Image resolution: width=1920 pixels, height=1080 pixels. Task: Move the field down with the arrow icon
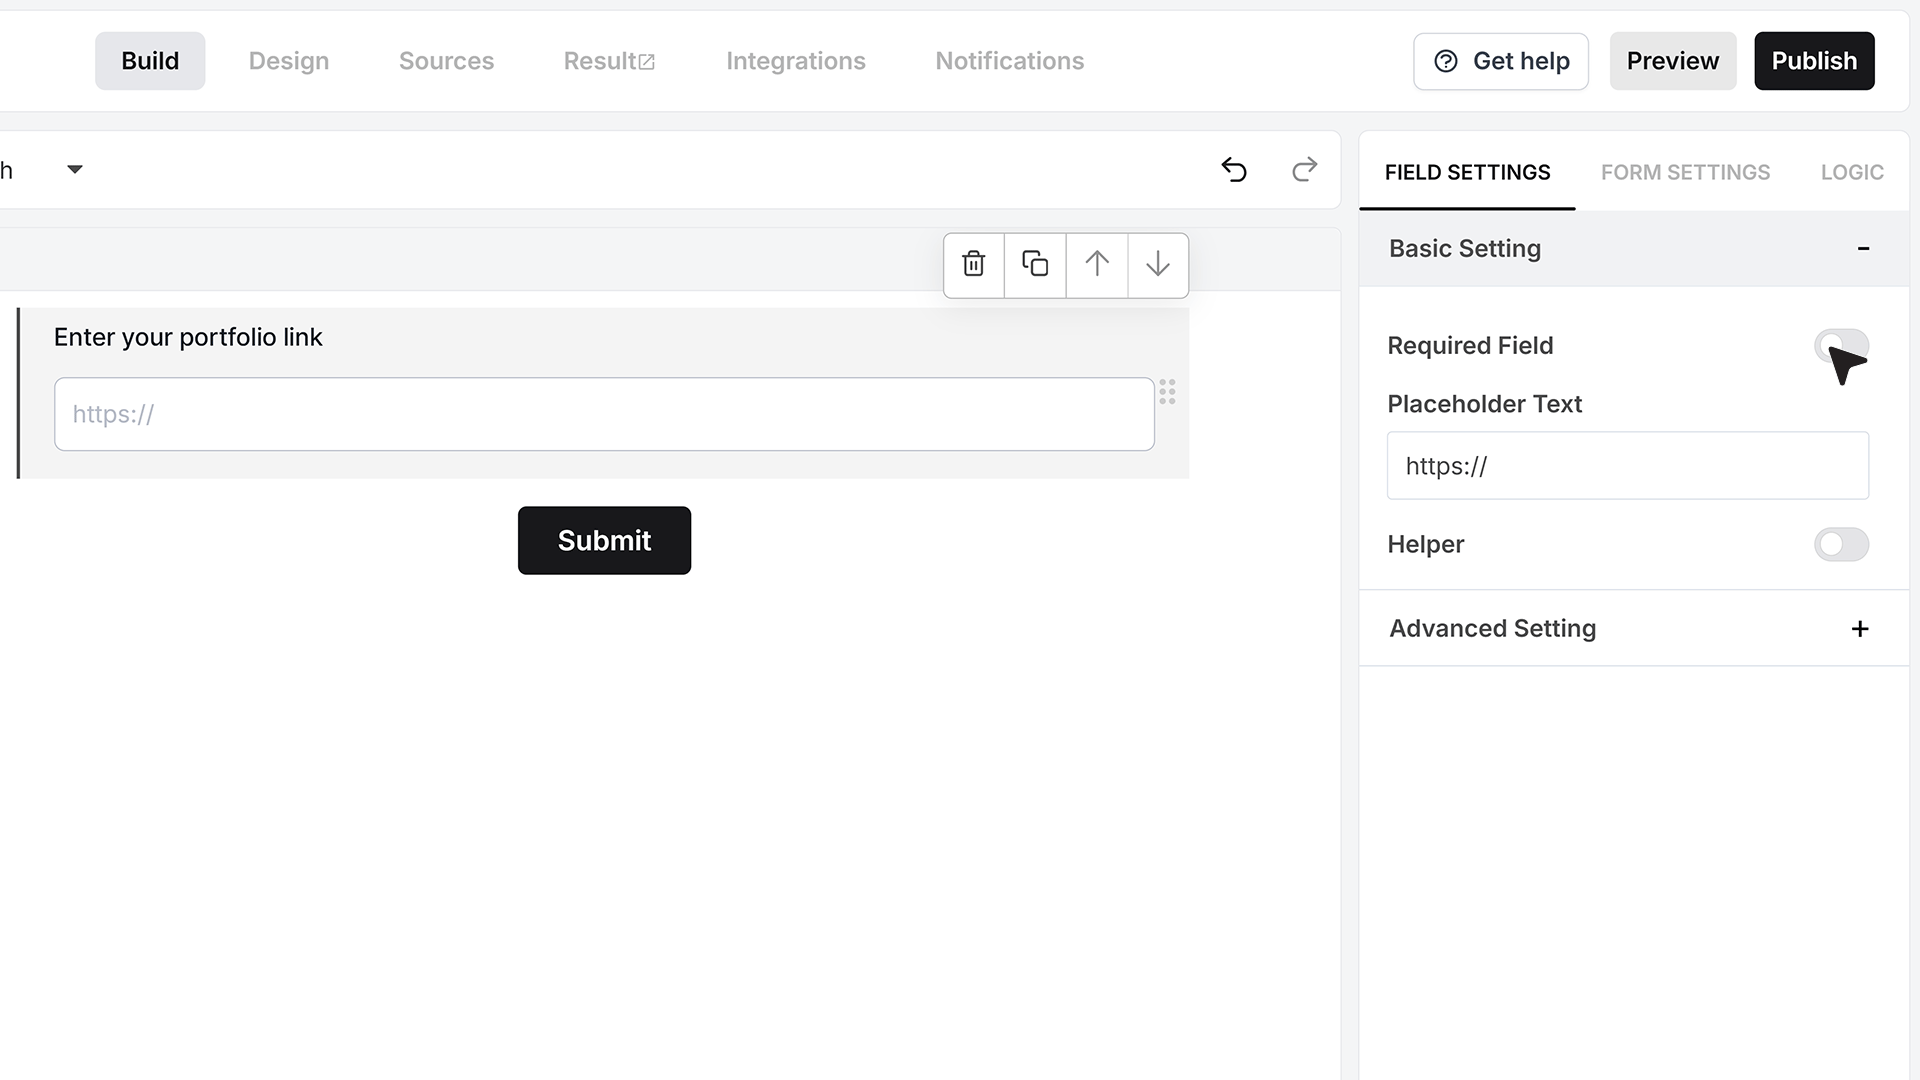(1158, 265)
